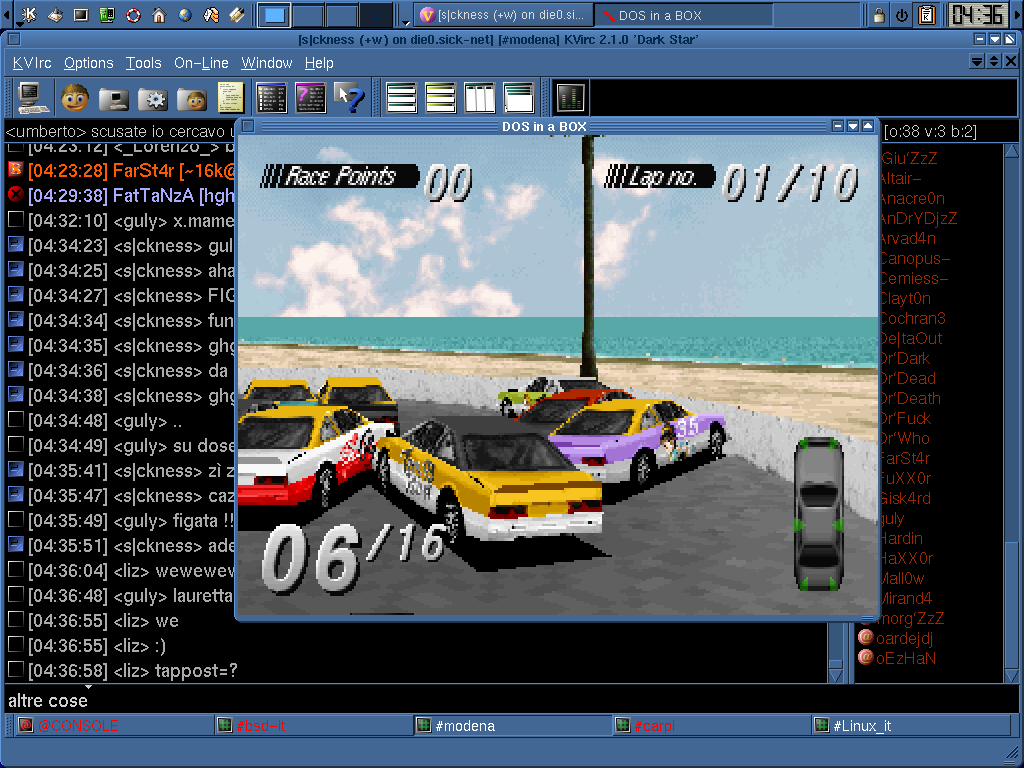Select nickname 'oEzHaN' in the user list

click(906, 658)
